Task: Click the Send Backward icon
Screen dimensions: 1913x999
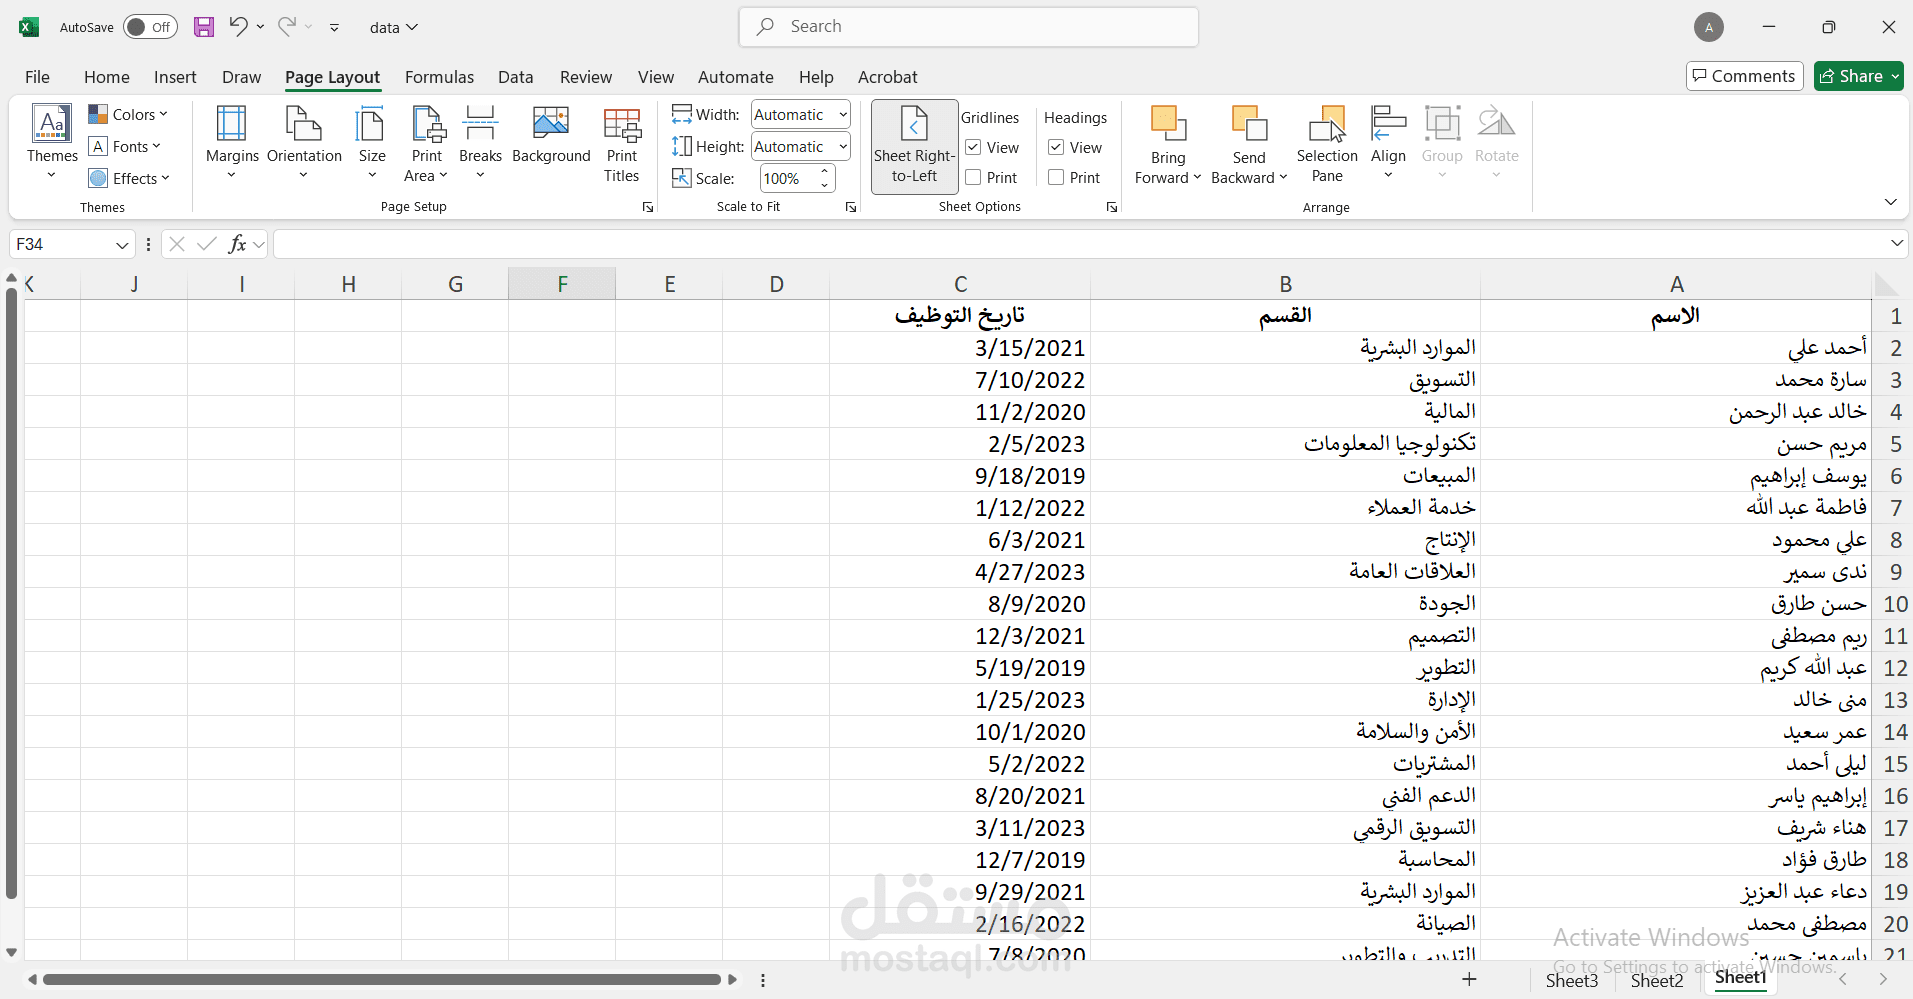Action: [x=1249, y=124]
